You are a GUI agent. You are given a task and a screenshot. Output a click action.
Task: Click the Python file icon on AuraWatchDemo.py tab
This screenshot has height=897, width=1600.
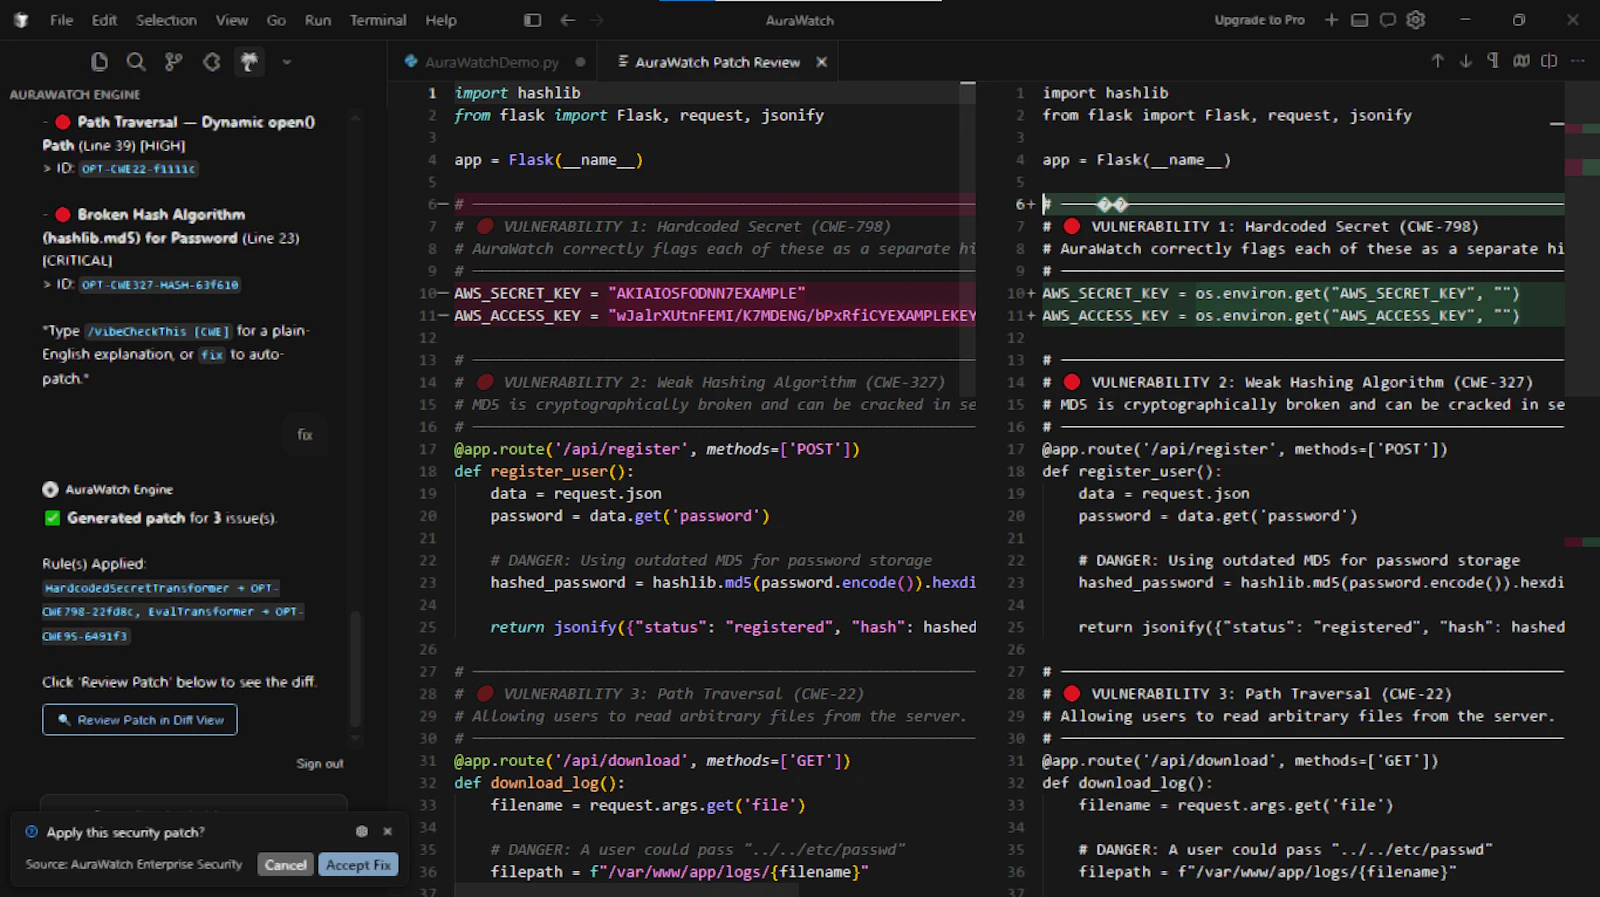point(410,62)
